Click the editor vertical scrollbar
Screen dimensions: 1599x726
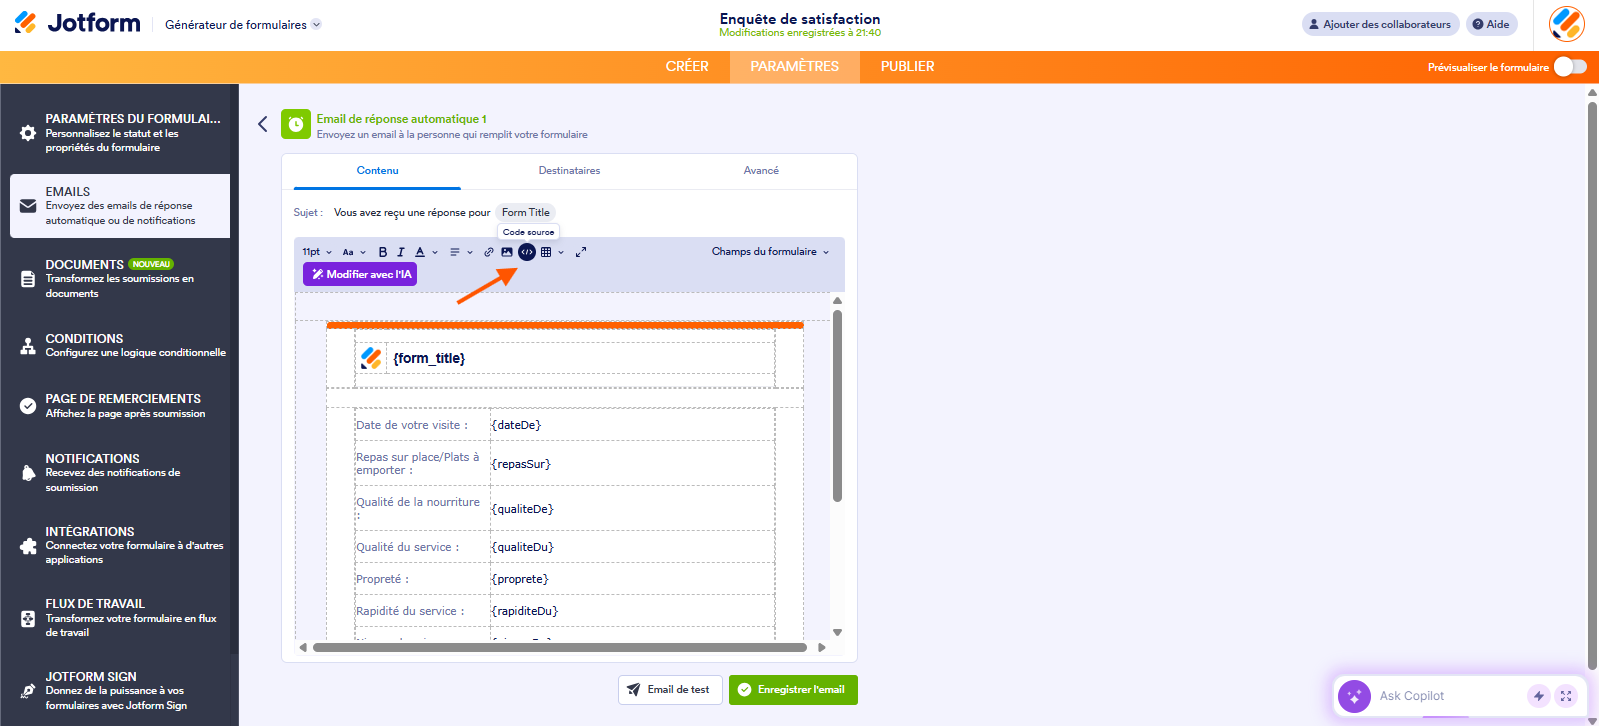pos(837,405)
